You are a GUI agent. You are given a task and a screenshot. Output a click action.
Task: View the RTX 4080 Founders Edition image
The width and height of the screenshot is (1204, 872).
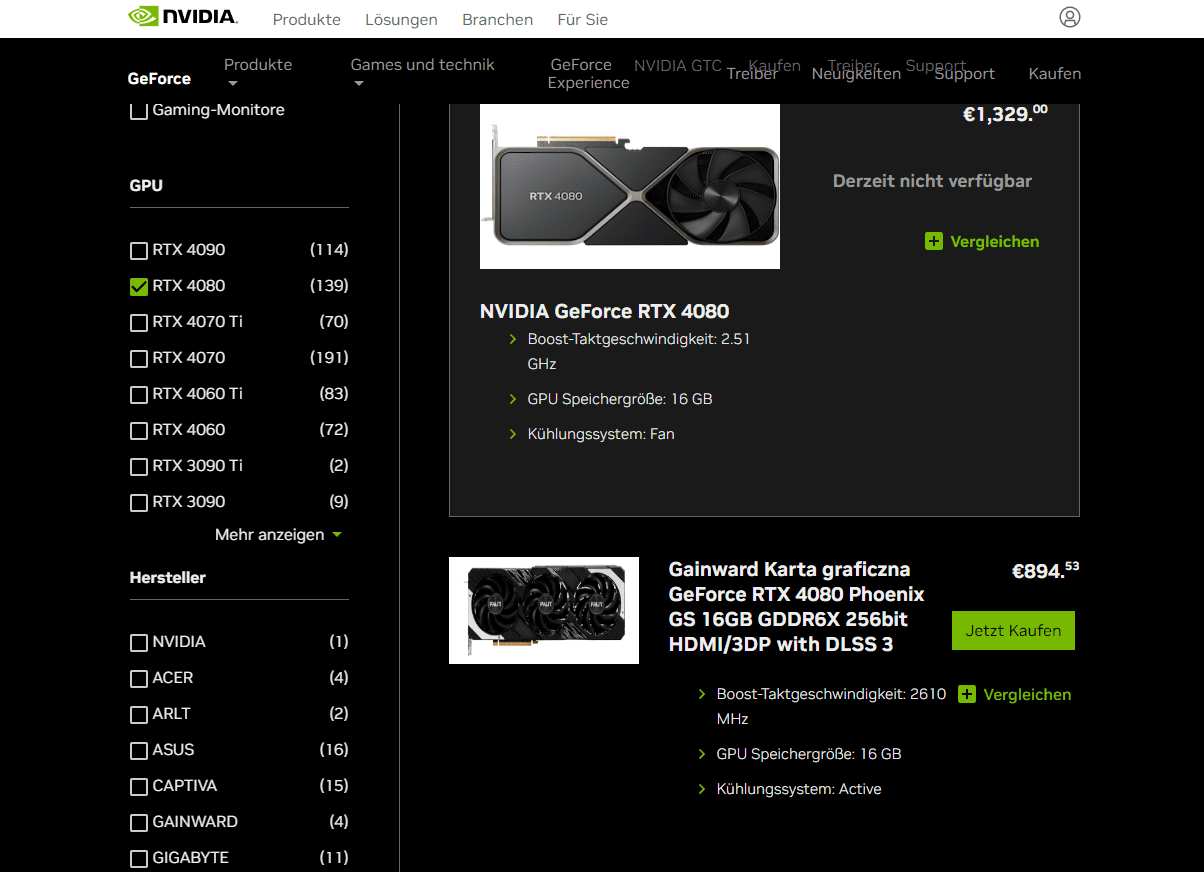[x=630, y=186]
